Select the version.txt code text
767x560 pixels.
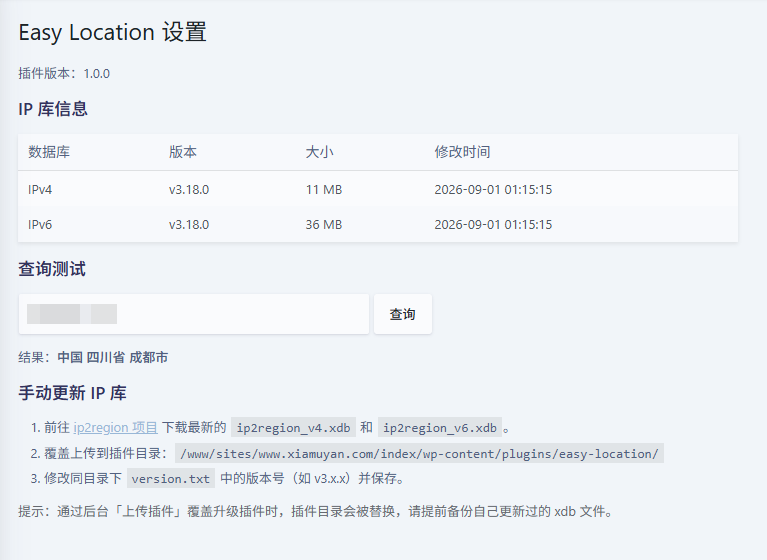point(171,478)
